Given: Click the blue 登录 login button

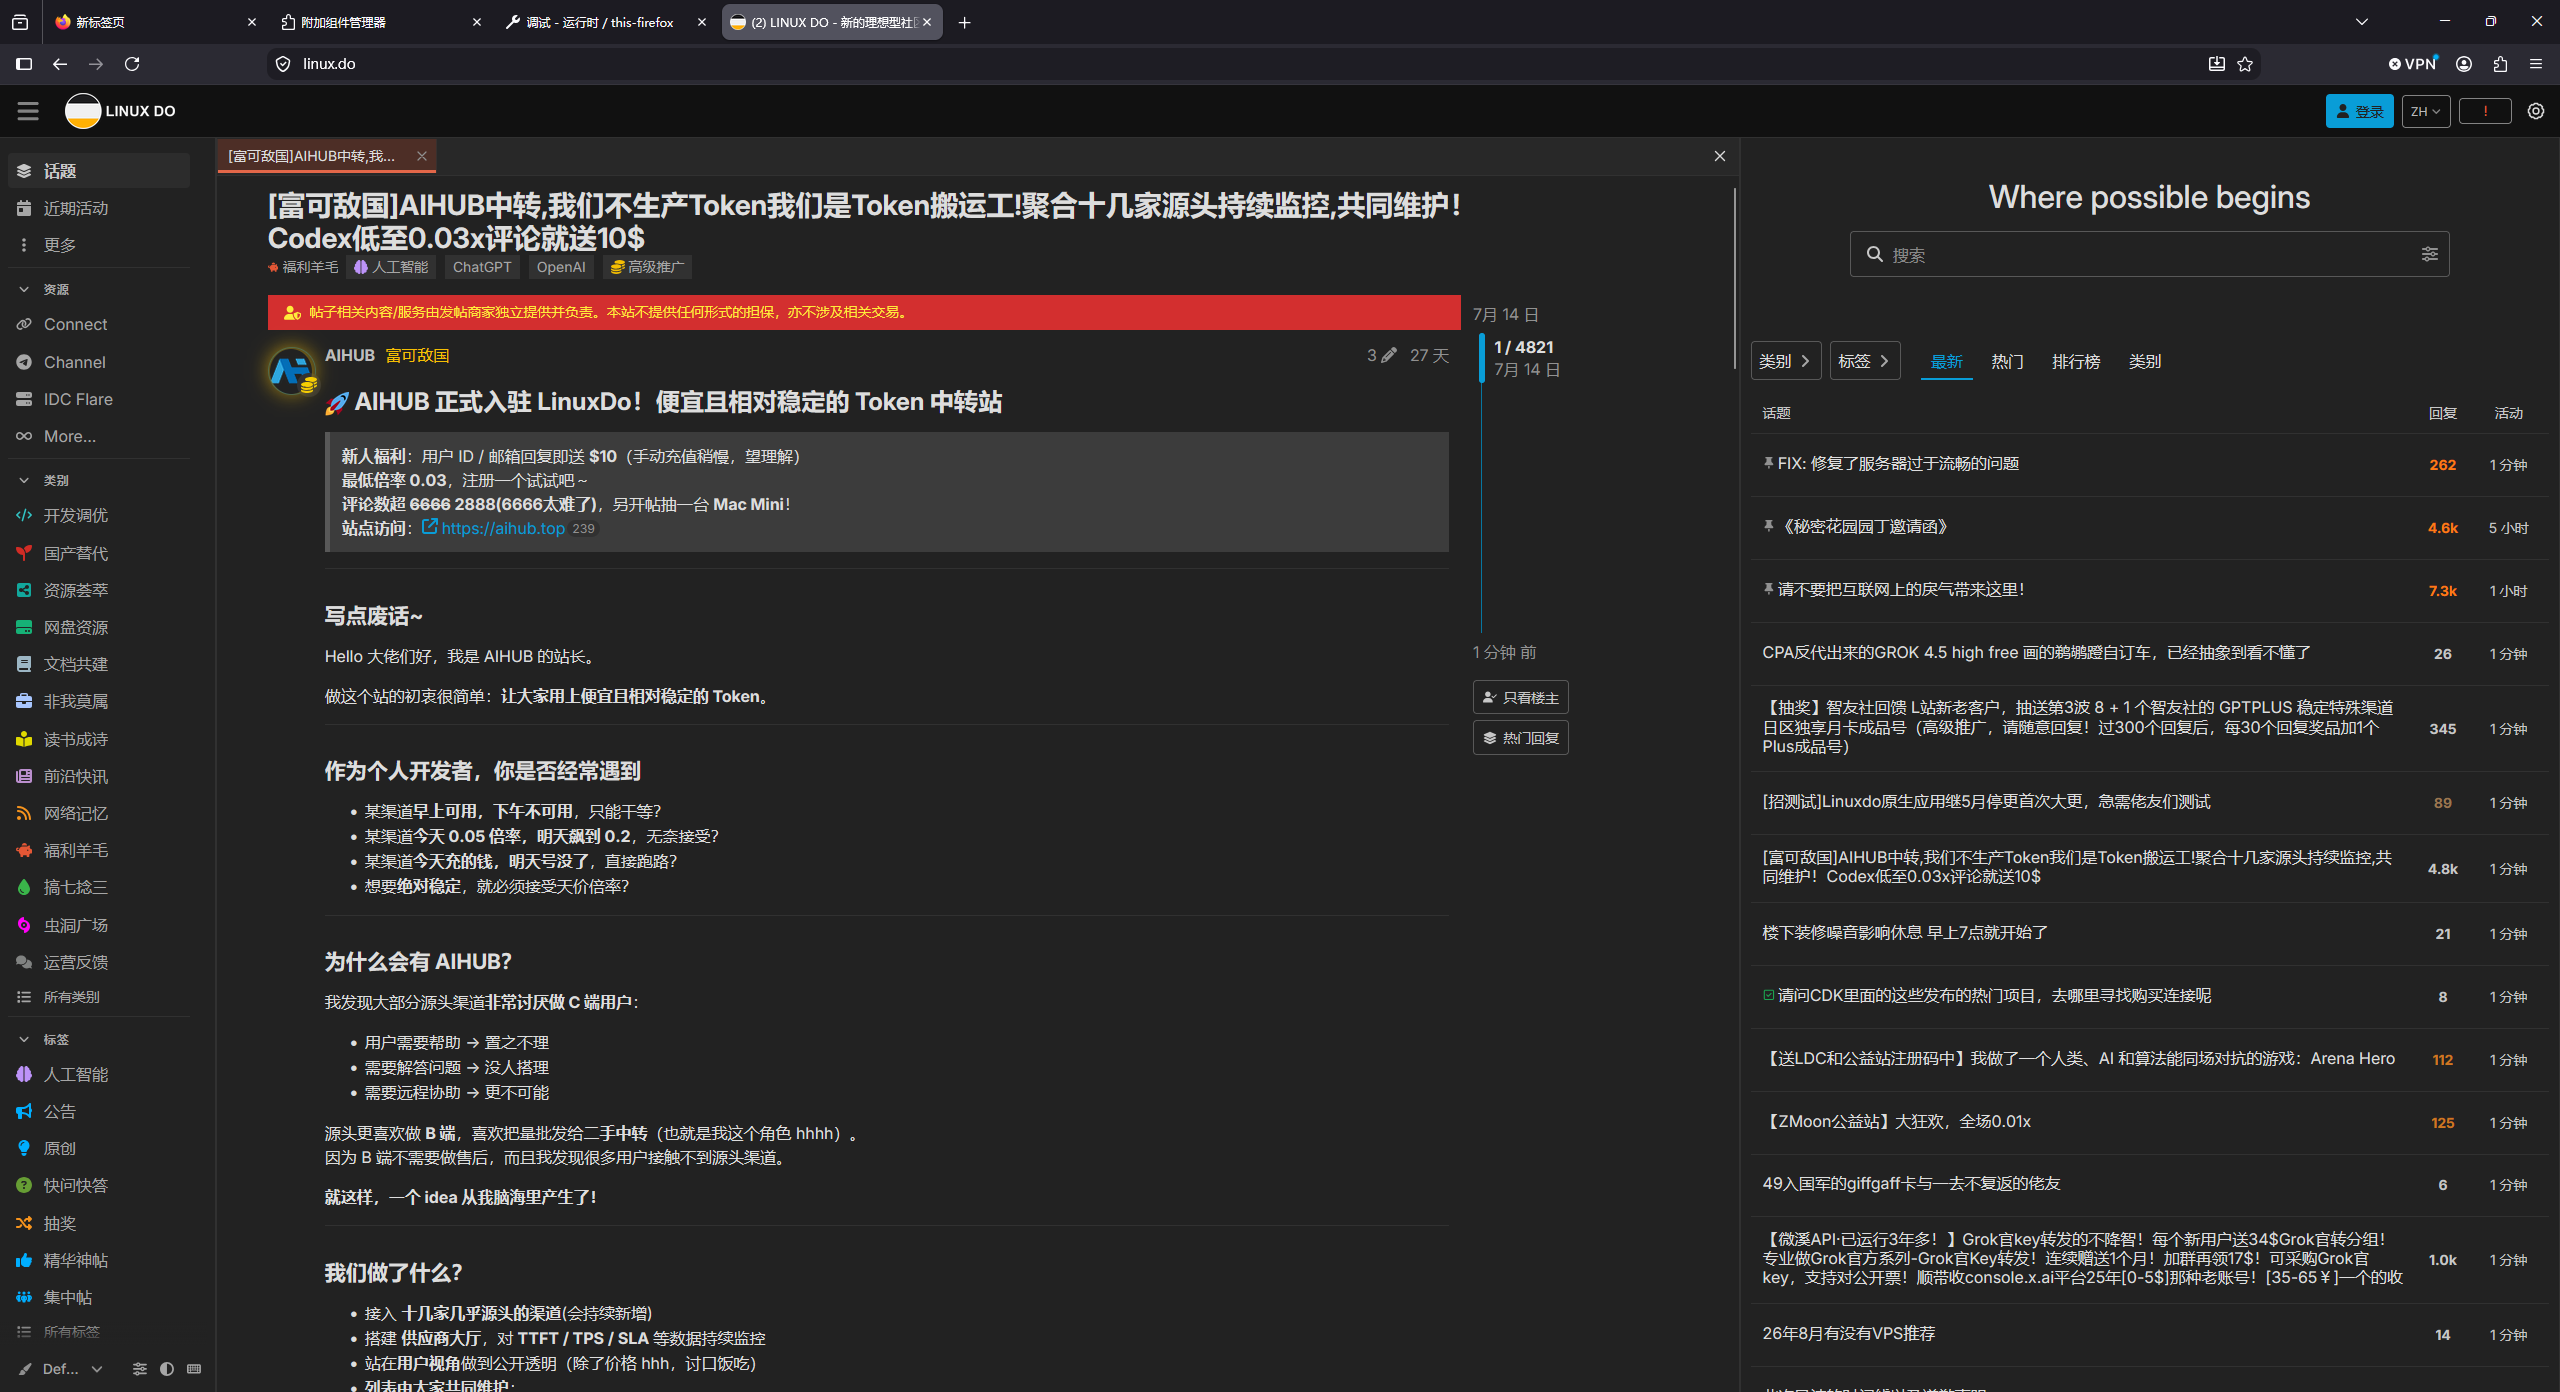Looking at the screenshot, I should pos(2359,111).
